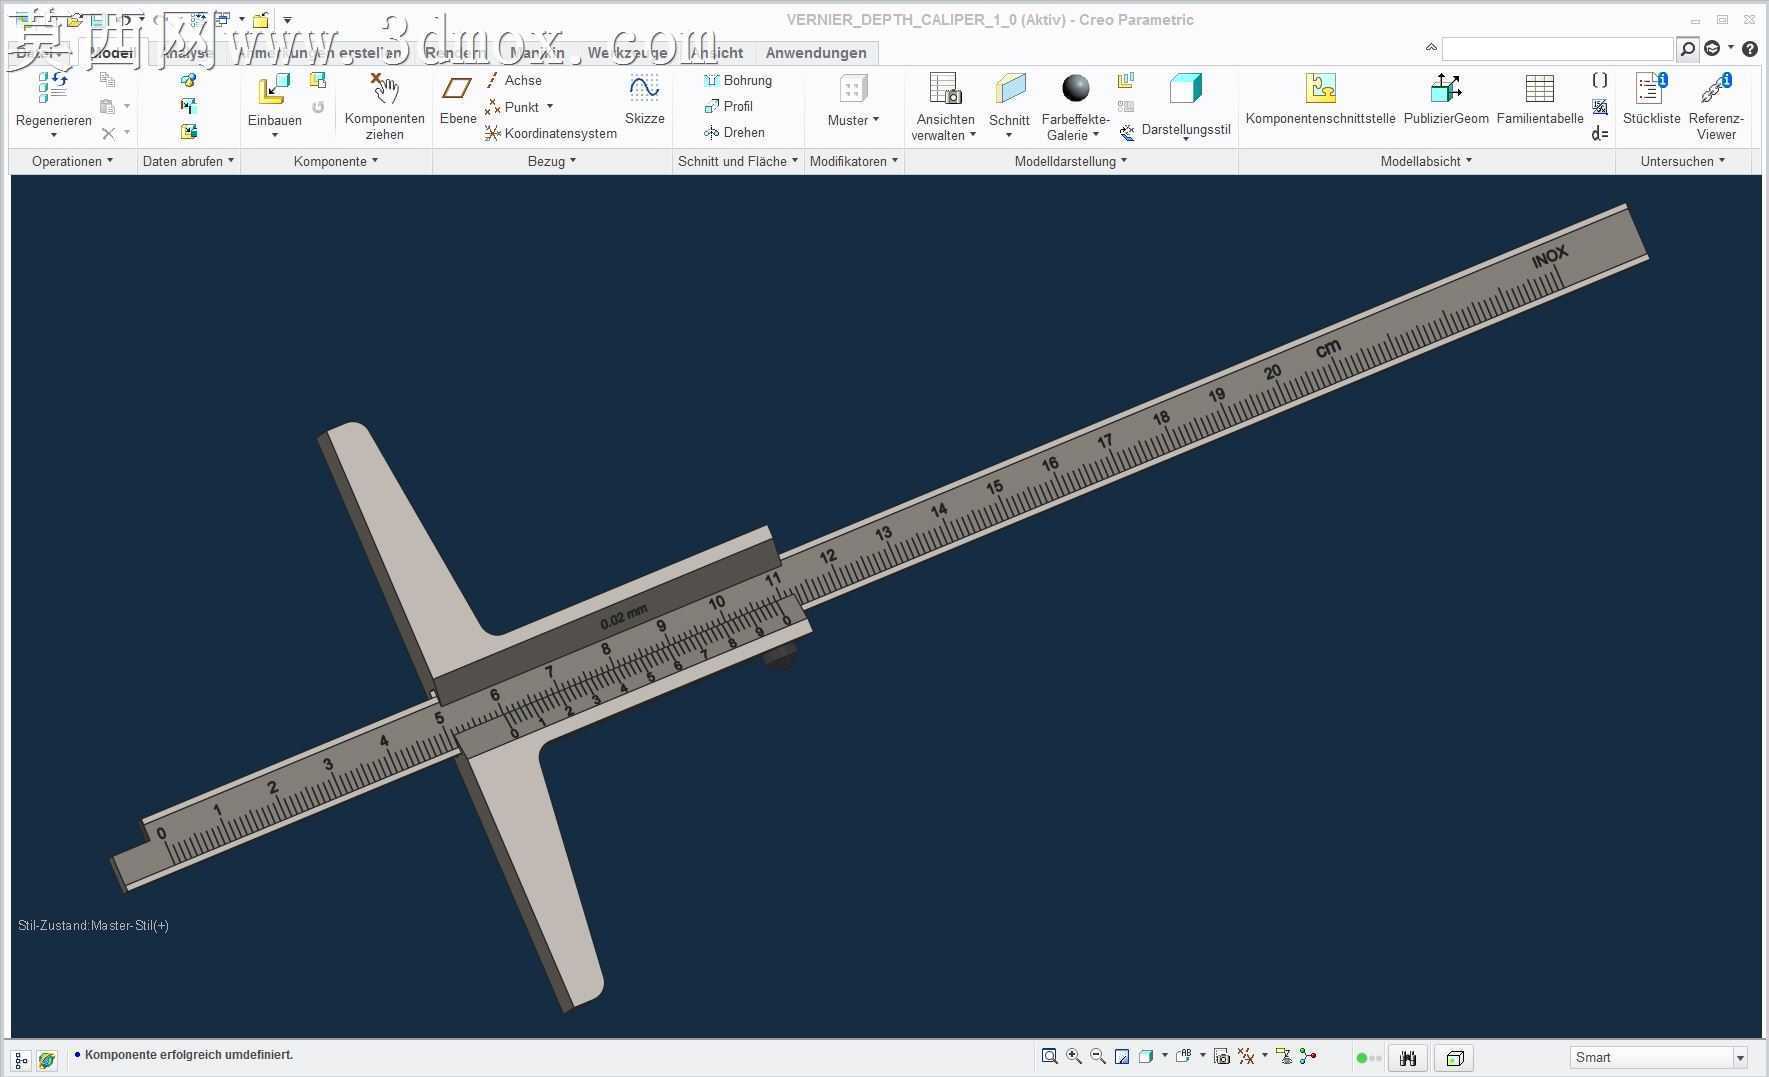Expand the Daten abrufen group

tap(188, 161)
